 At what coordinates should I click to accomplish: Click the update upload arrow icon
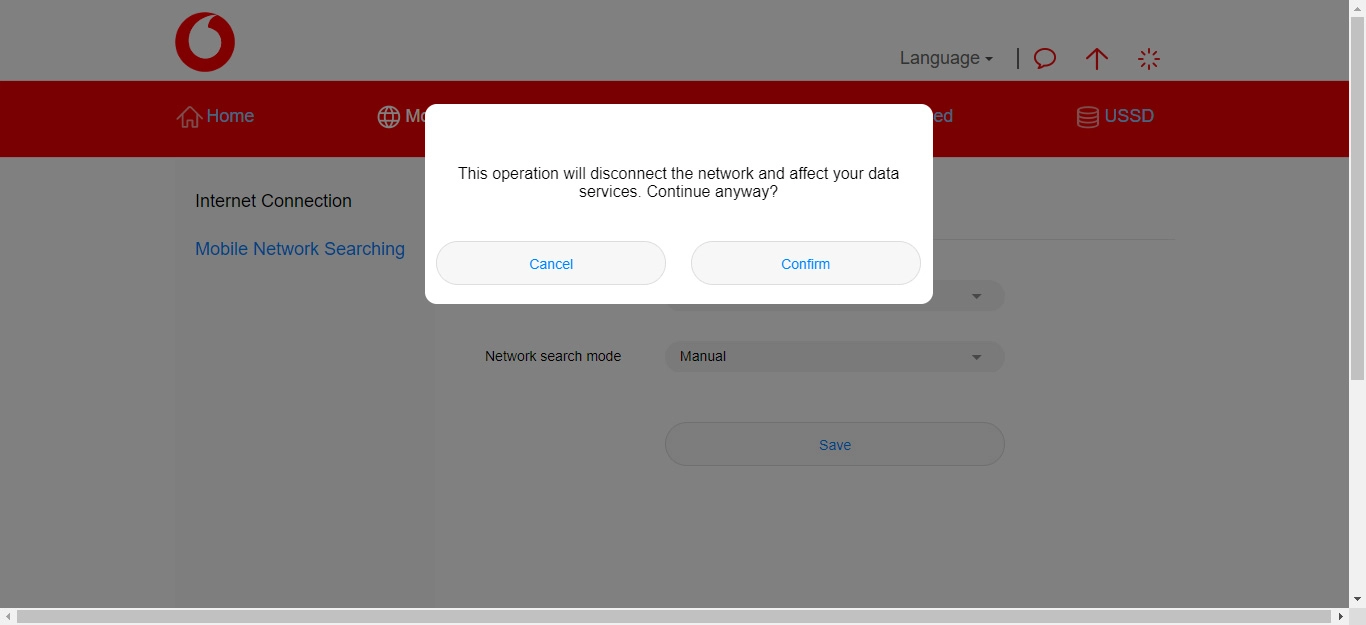pyautogui.click(x=1097, y=59)
